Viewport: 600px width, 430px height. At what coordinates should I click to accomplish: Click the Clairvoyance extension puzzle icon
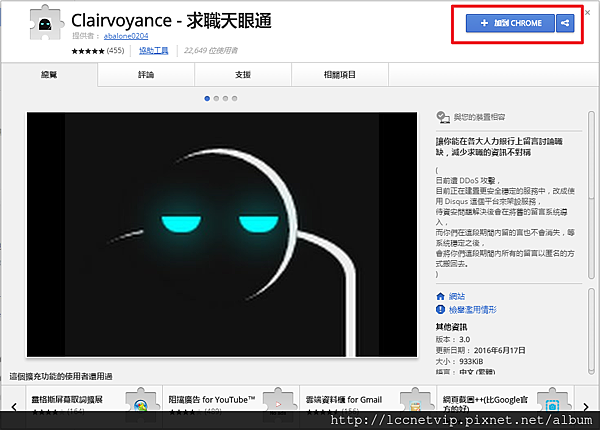click(46, 23)
